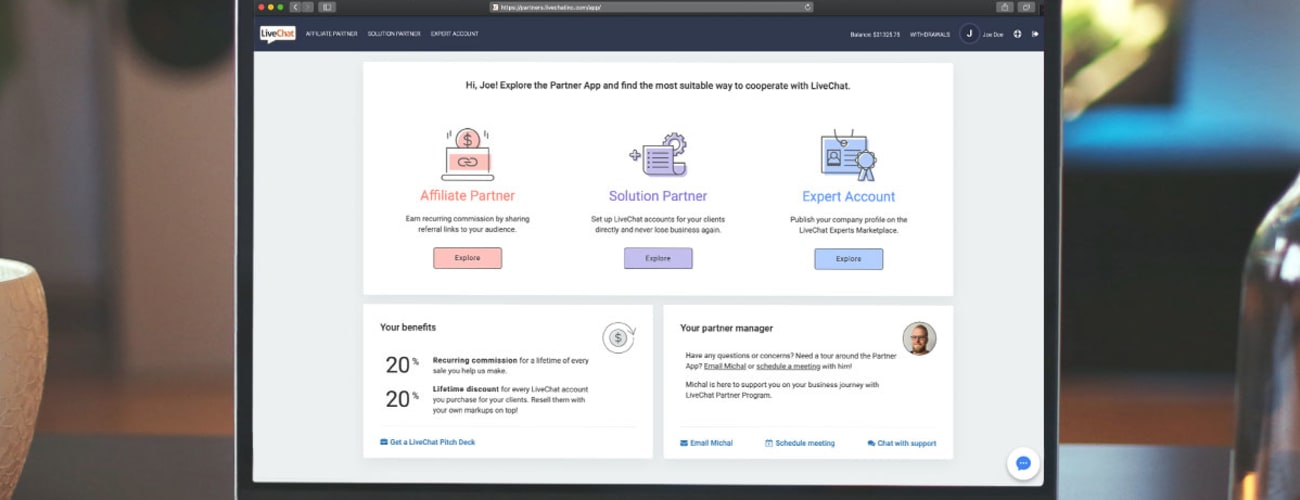Open the Expert Account nav item
This screenshot has width=1300, height=500.
455,34
